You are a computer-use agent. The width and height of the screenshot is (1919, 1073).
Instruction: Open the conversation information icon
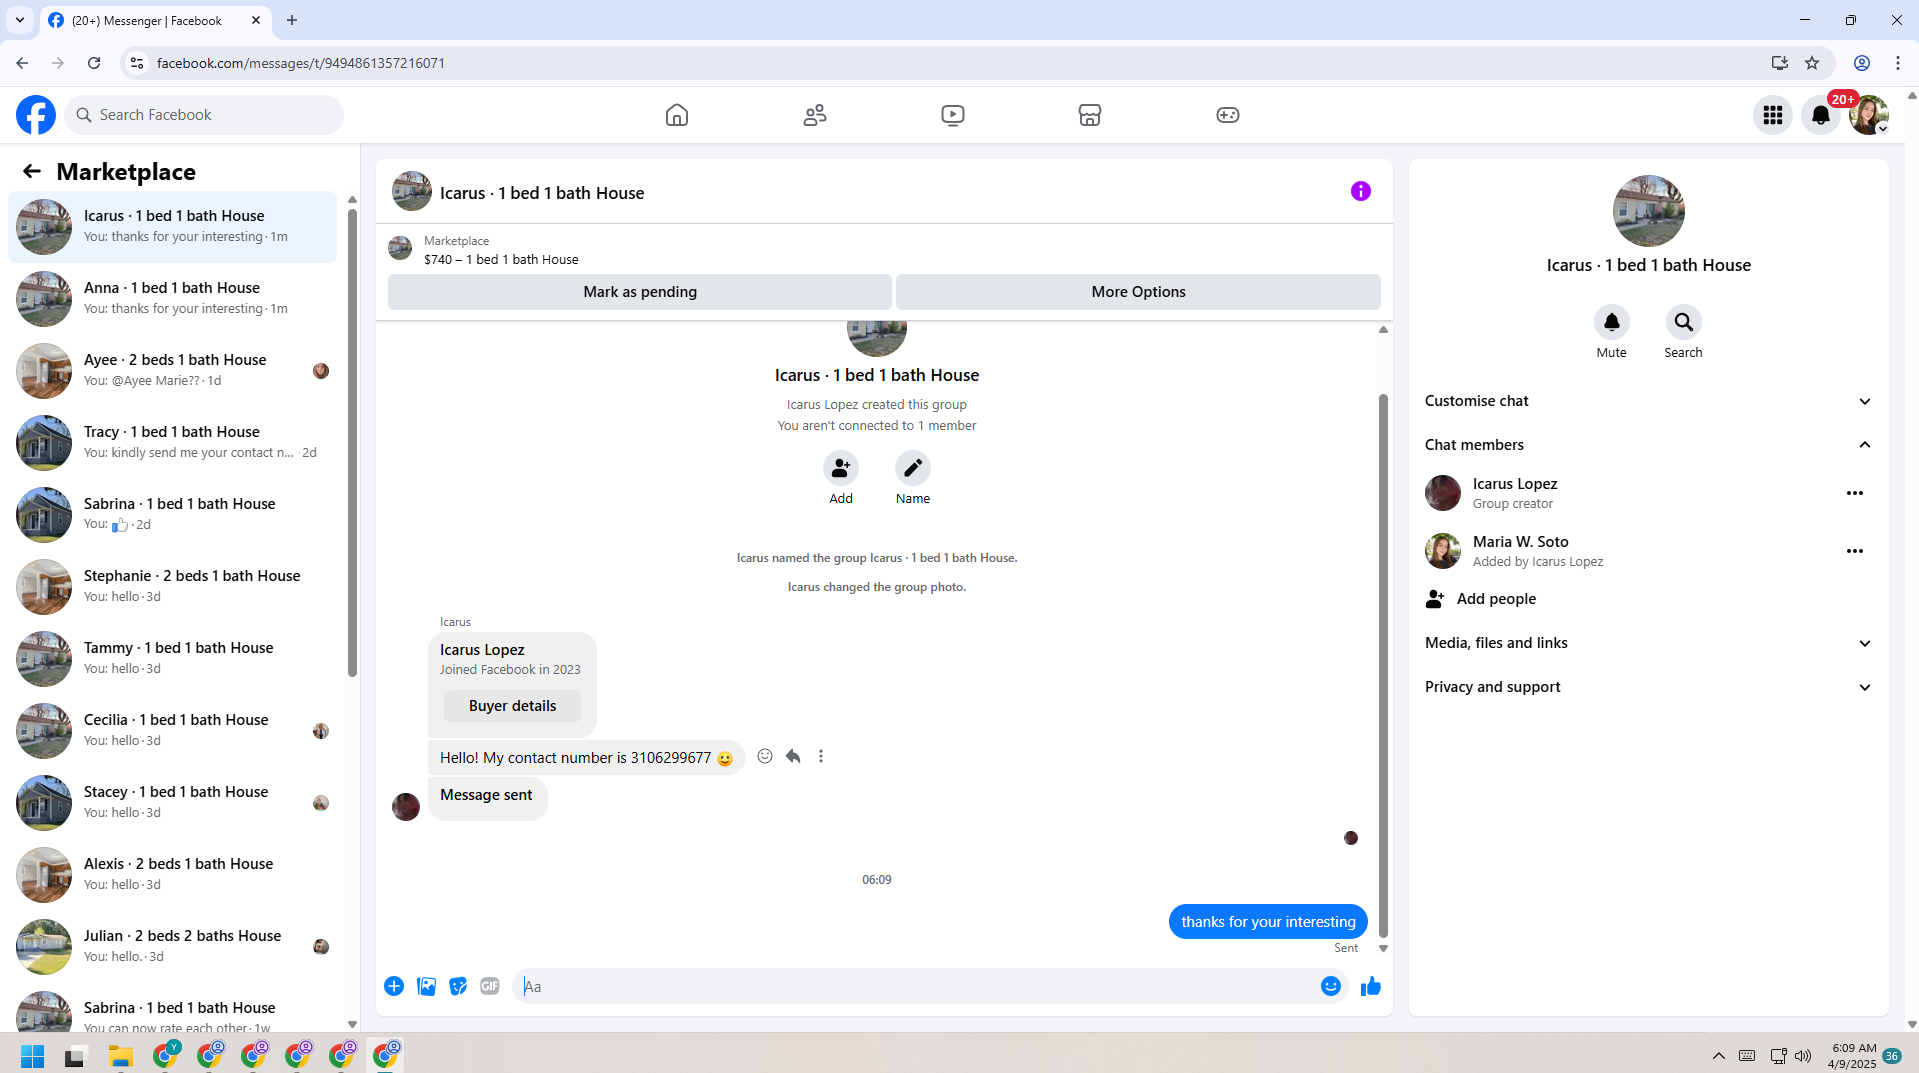point(1361,191)
